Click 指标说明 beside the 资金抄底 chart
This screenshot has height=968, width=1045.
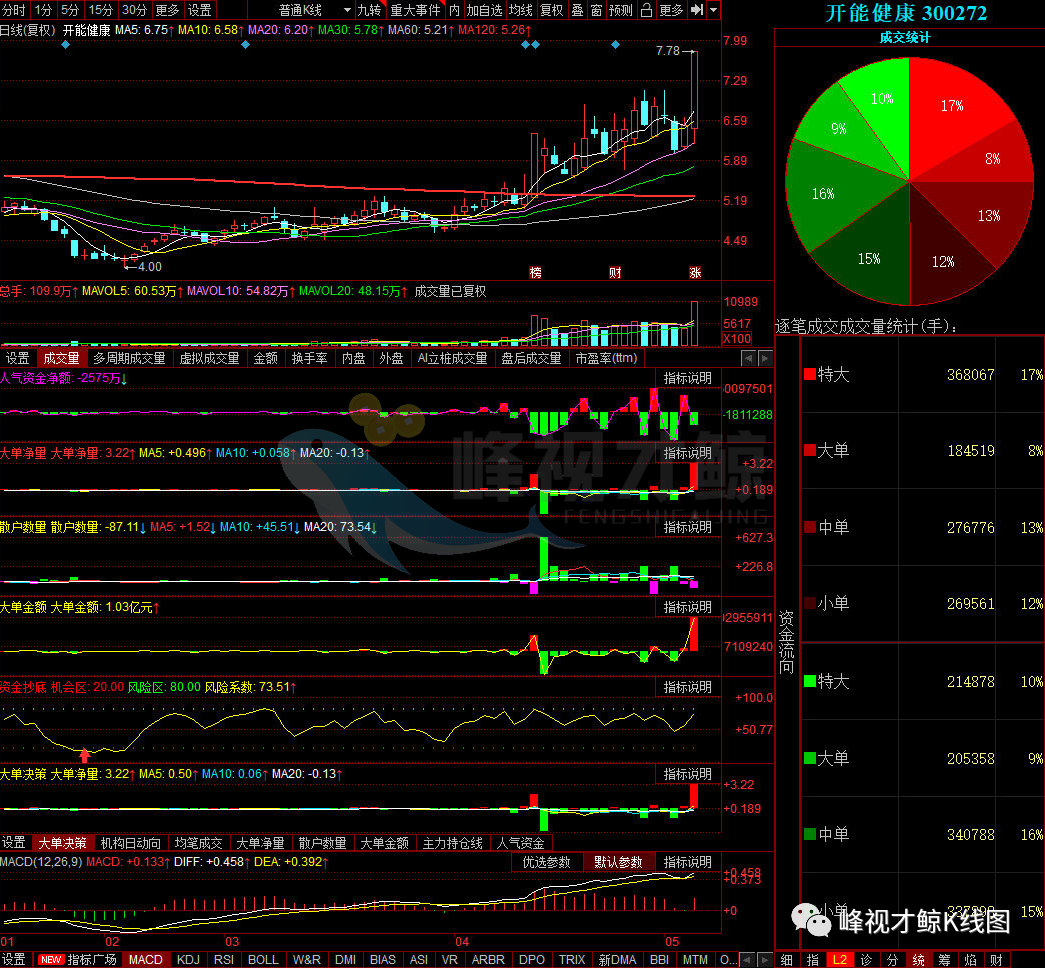point(687,687)
